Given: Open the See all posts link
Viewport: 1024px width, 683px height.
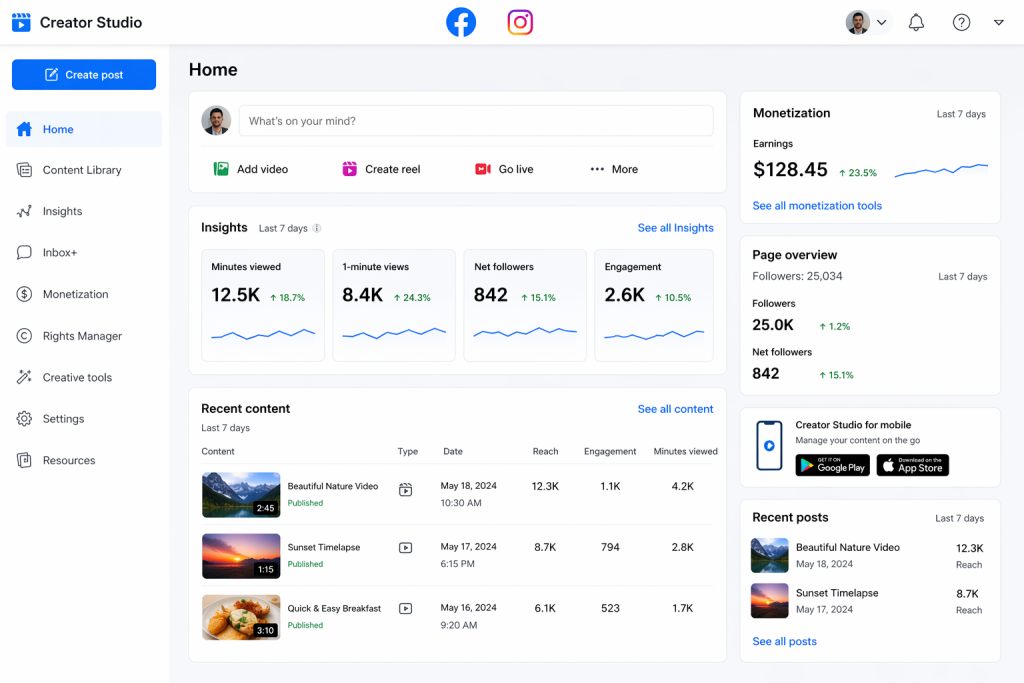Looking at the screenshot, I should pyautogui.click(x=784, y=641).
